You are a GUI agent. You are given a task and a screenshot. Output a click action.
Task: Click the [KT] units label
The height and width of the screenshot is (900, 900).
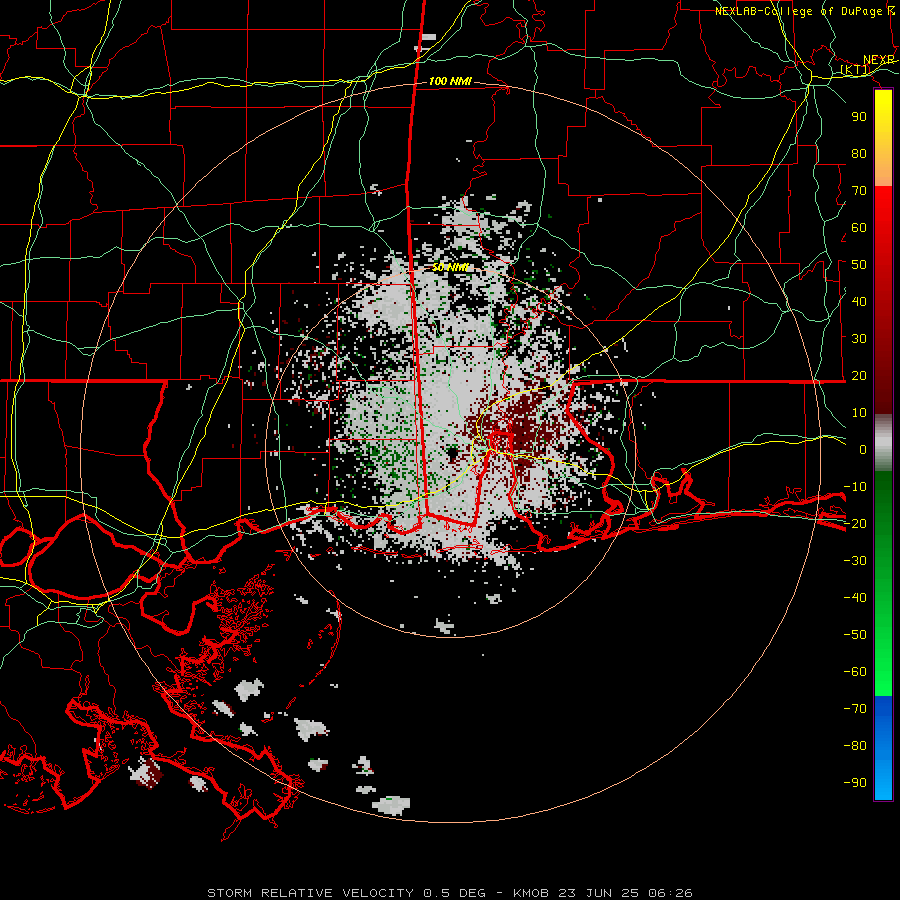tap(855, 69)
